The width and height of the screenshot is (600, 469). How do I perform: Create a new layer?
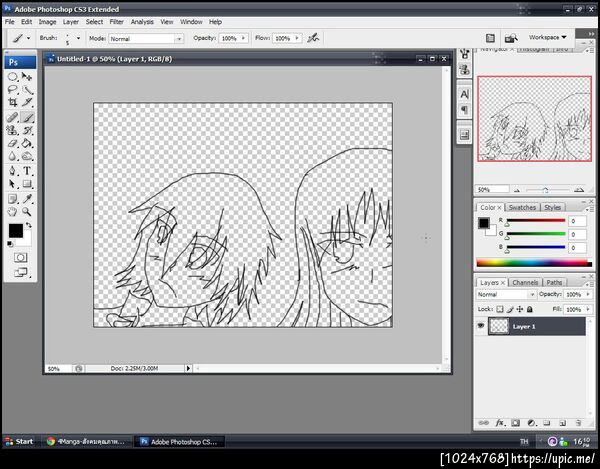point(562,423)
